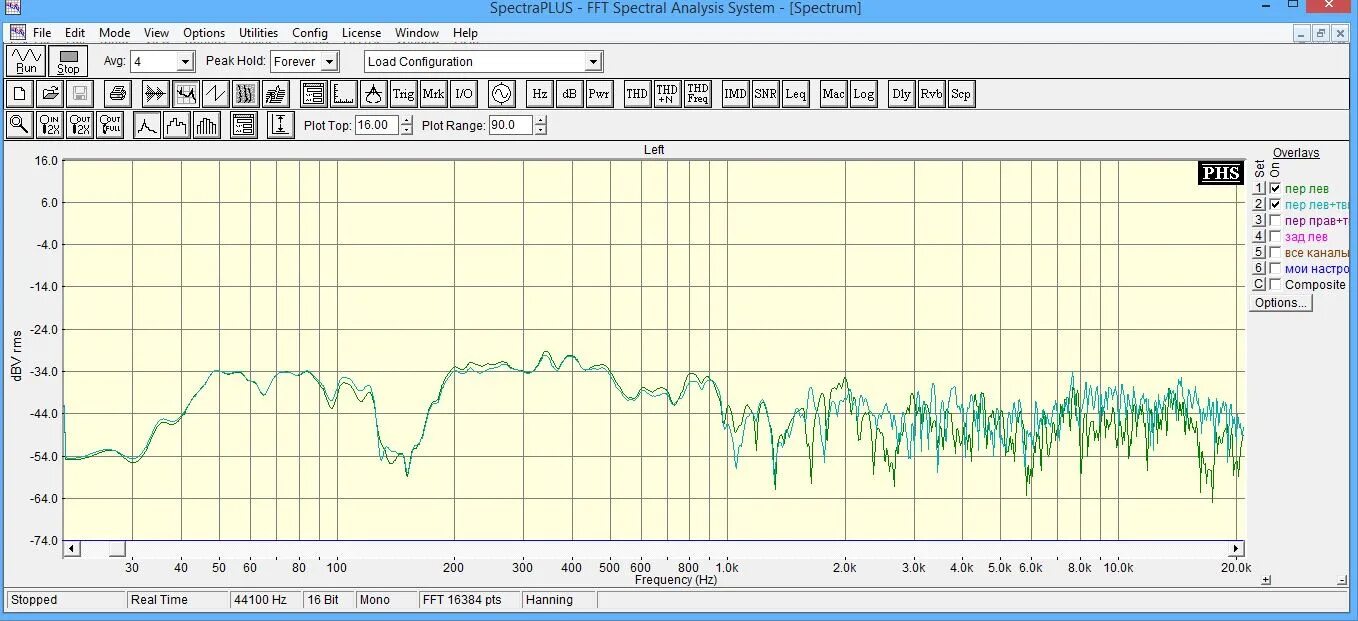Click the Zoom Out 2X icon
The height and width of the screenshot is (621, 1358).
(x=79, y=125)
